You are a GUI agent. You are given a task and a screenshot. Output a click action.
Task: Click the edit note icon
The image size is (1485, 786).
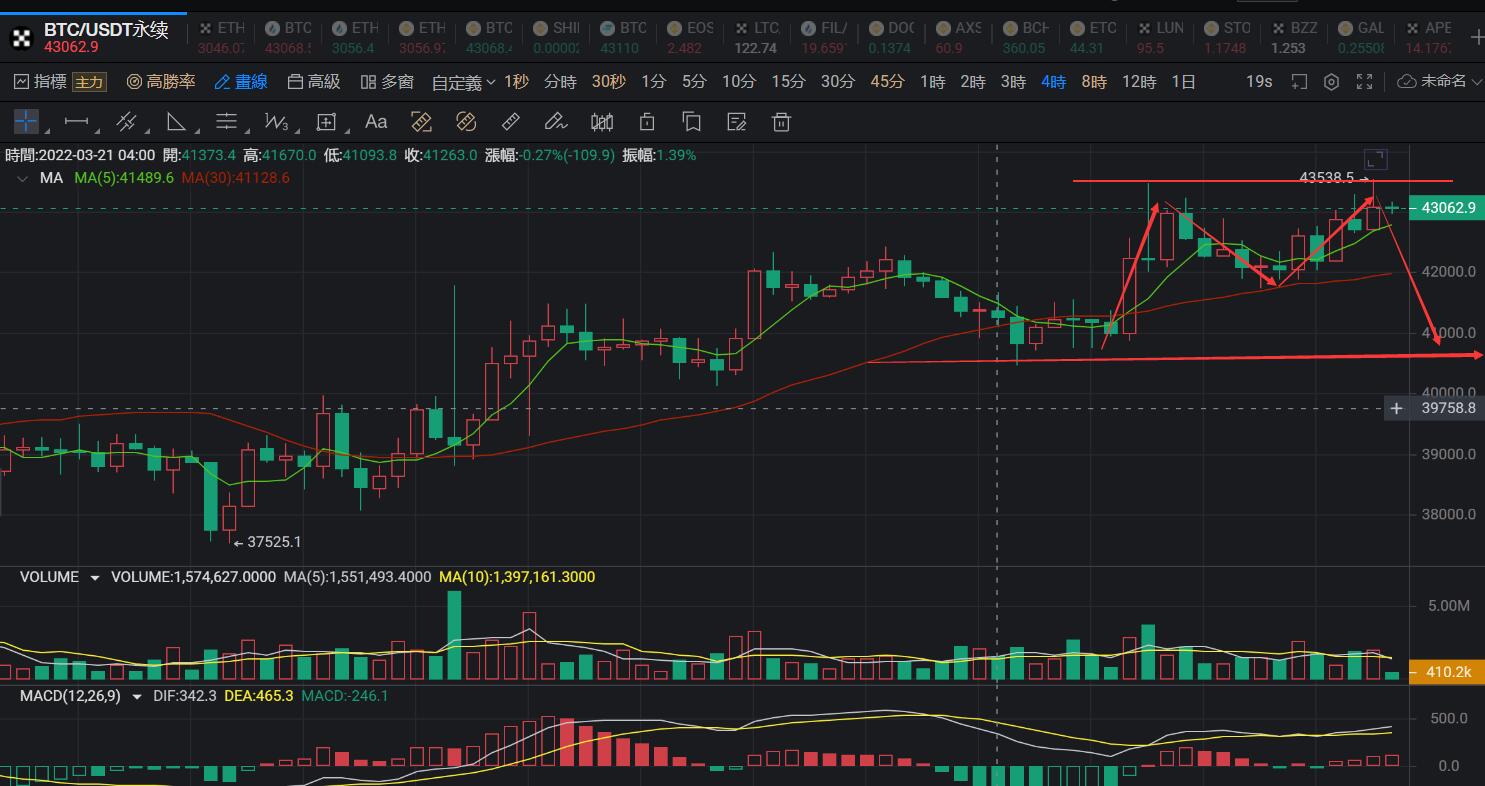[737, 122]
